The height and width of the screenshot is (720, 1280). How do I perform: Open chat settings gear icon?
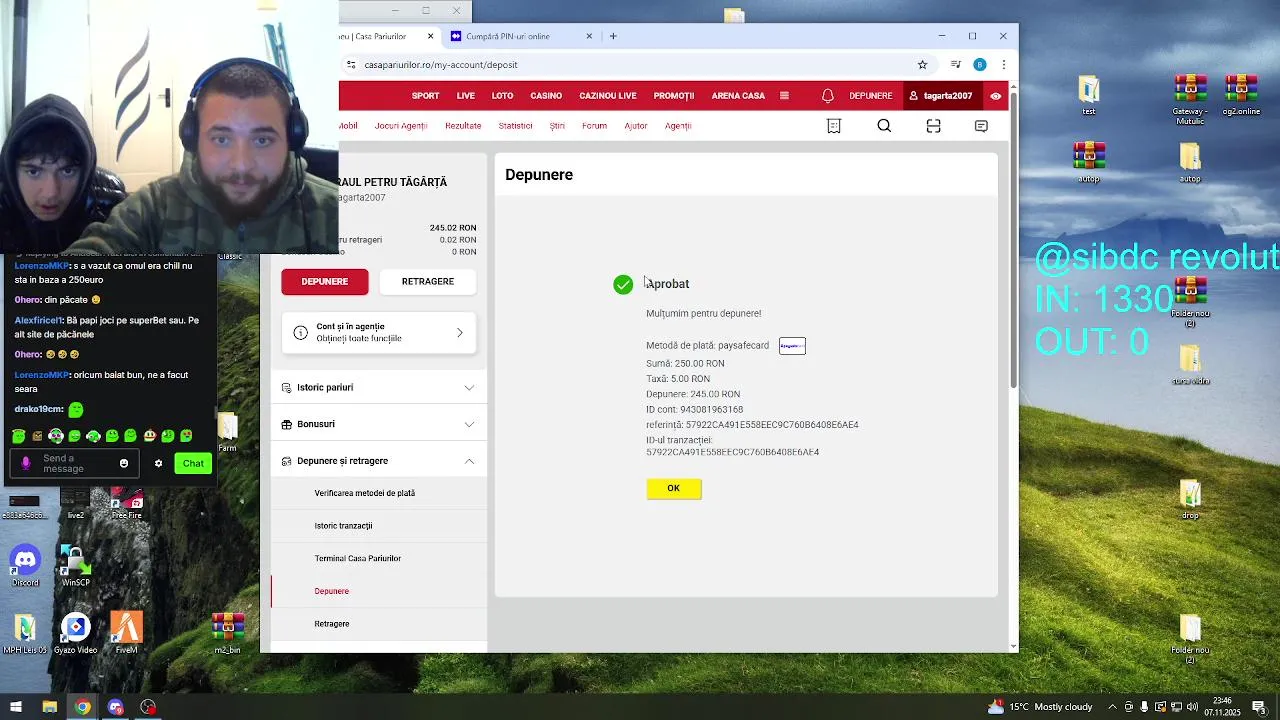tap(158, 464)
